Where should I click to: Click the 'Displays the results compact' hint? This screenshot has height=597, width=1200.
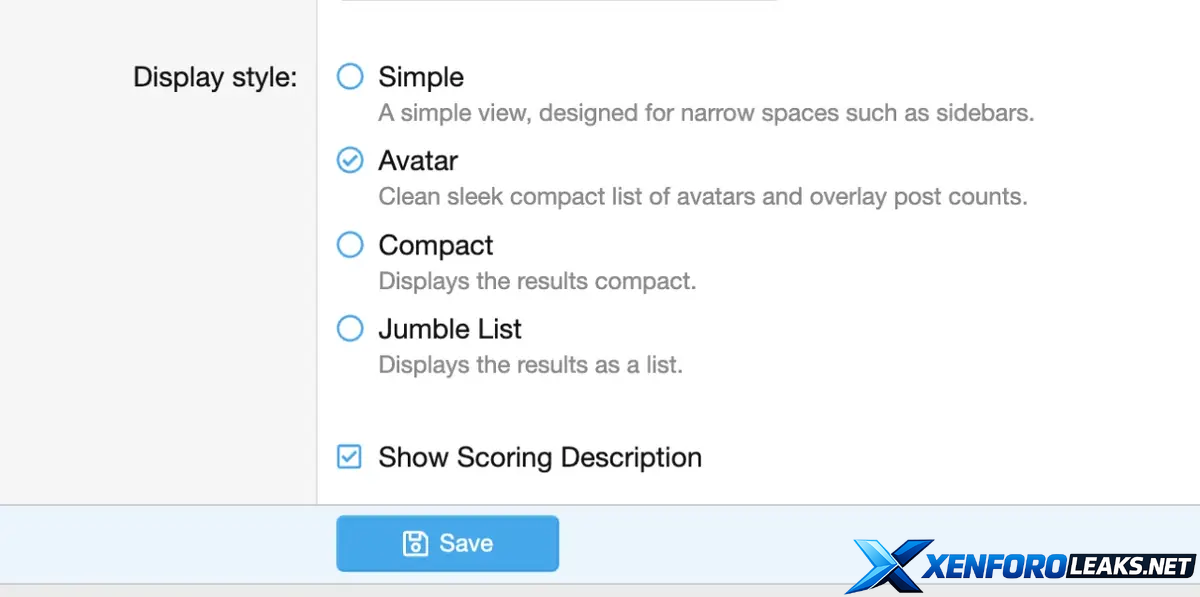coord(537,281)
